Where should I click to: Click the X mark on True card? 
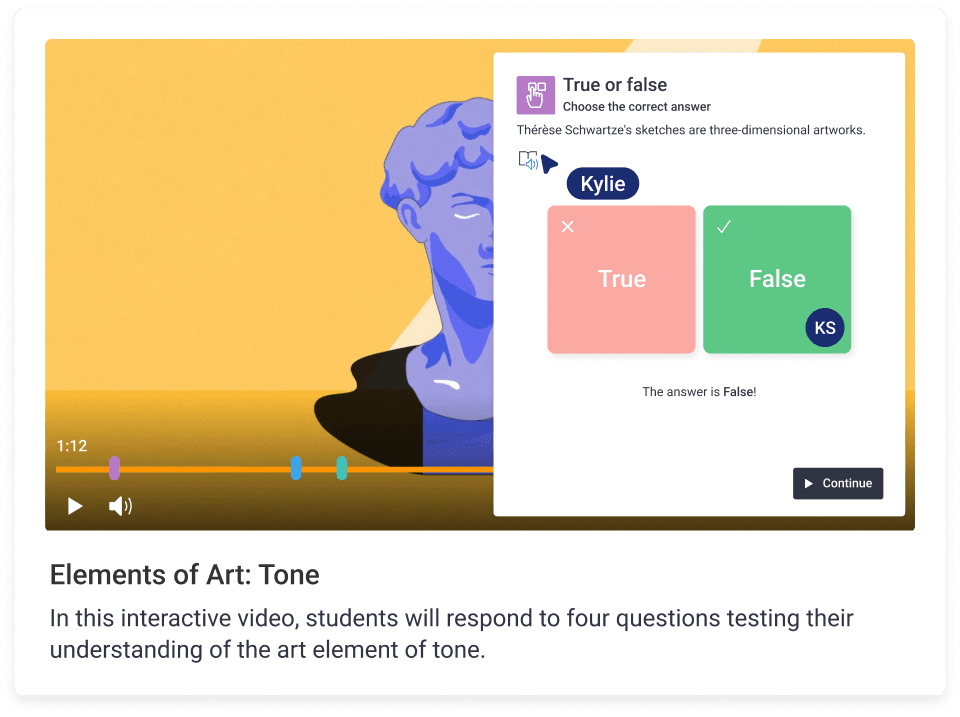coord(568,227)
